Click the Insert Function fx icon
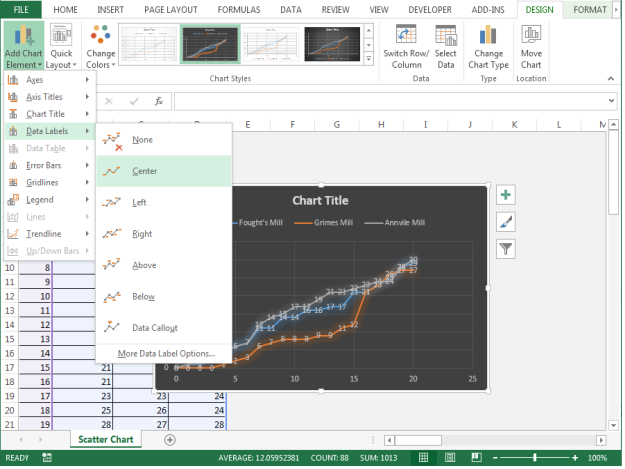Screen dimensions: 625x469 [159, 101]
